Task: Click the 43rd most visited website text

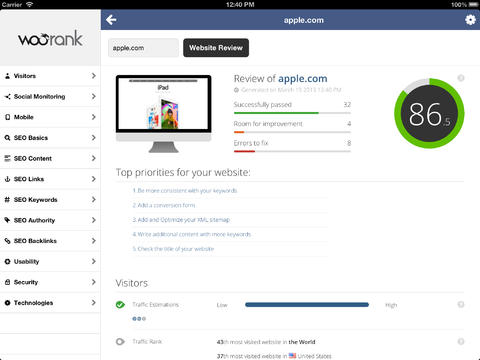Action: tap(266, 342)
